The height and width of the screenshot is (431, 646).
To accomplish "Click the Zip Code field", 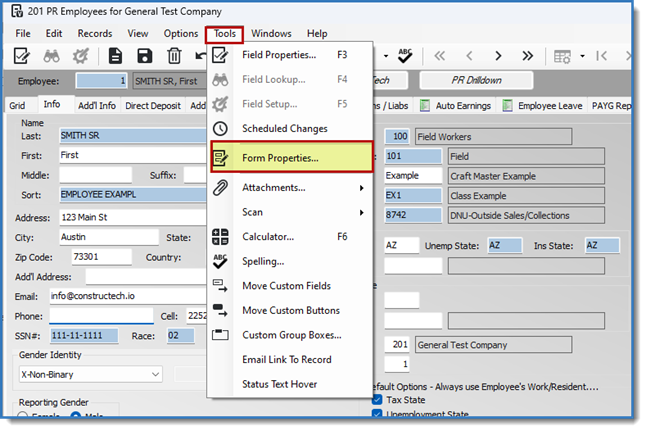I will point(102,257).
